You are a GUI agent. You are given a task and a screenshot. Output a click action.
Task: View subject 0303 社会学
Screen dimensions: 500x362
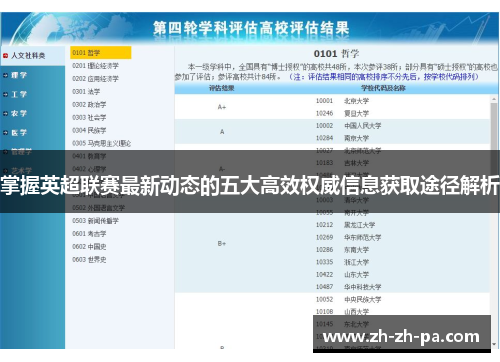[89, 118]
